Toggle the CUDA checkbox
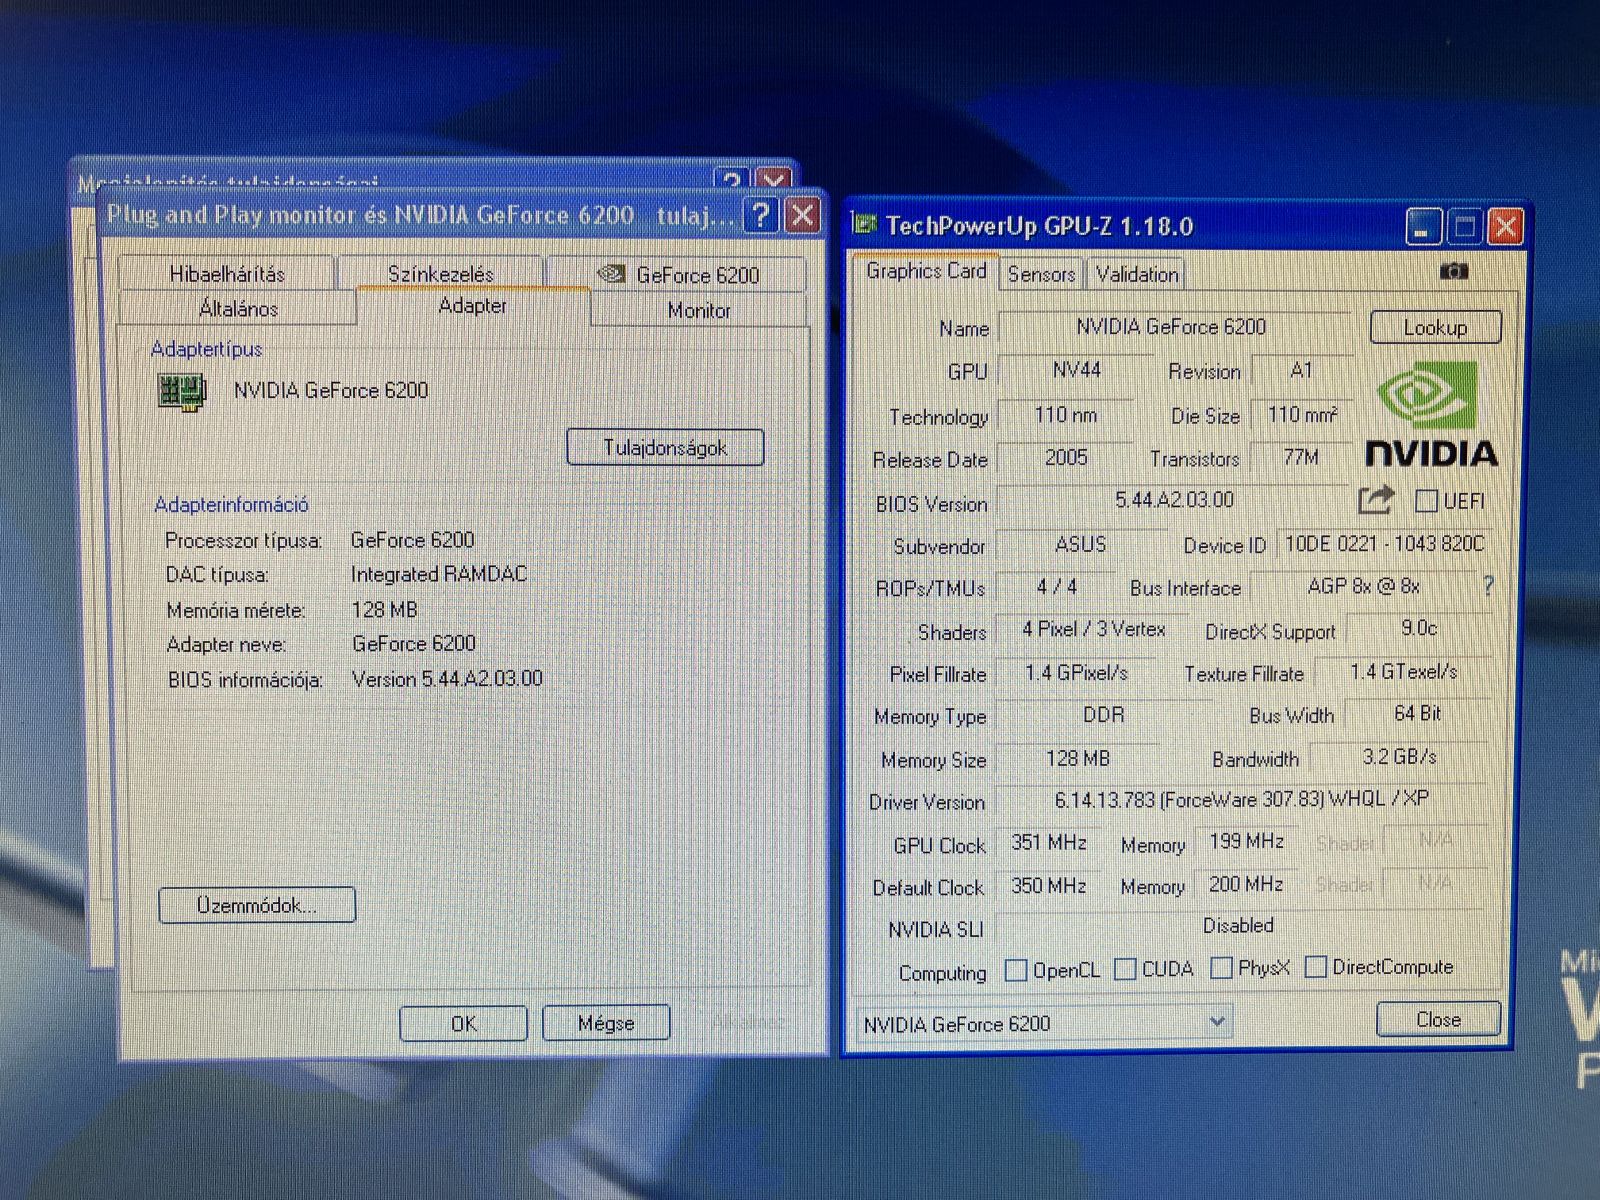The image size is (1600, 1200). coord(1125,969)
